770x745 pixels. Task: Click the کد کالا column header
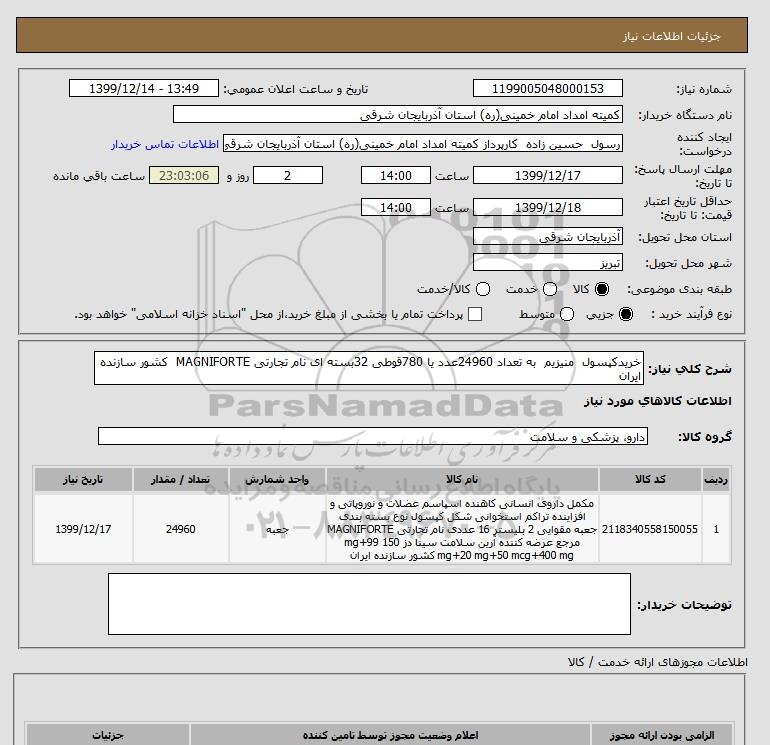tap(650, 479)
